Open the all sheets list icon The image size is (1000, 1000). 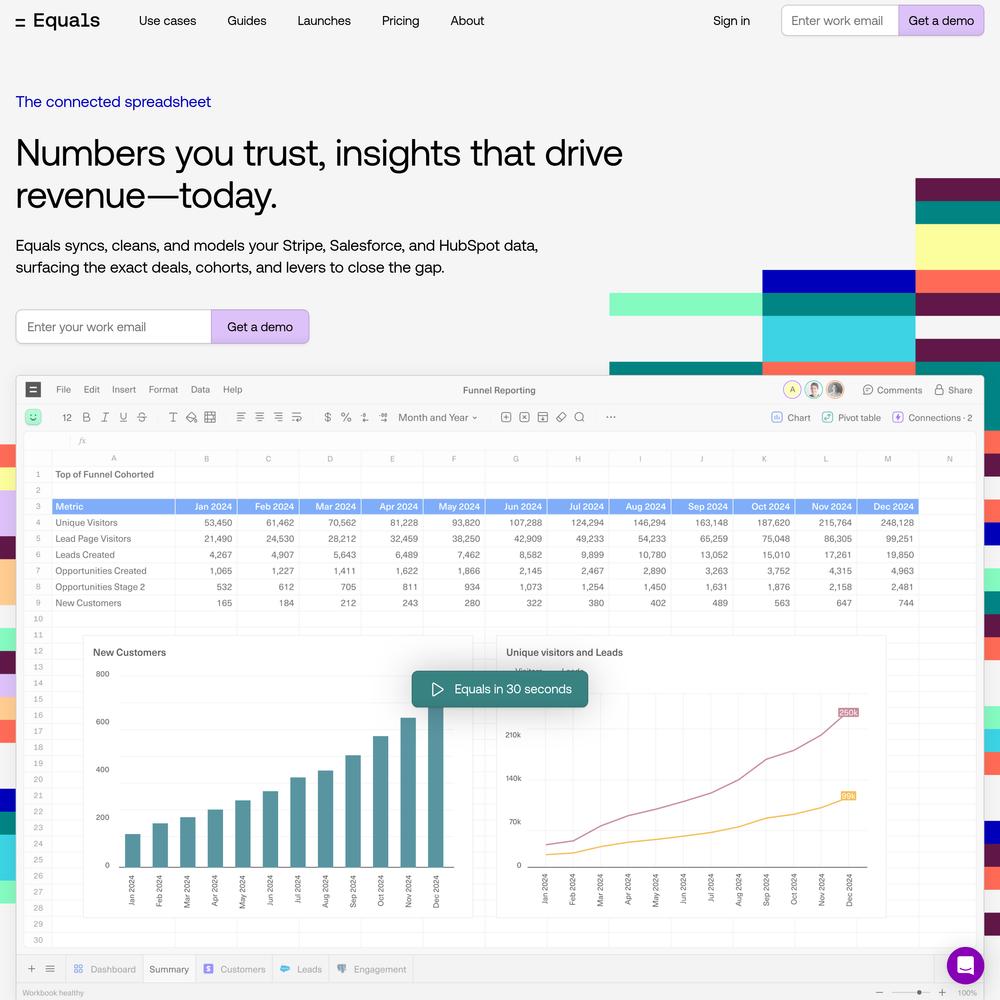pyautogui.click(x=50, y=969)
